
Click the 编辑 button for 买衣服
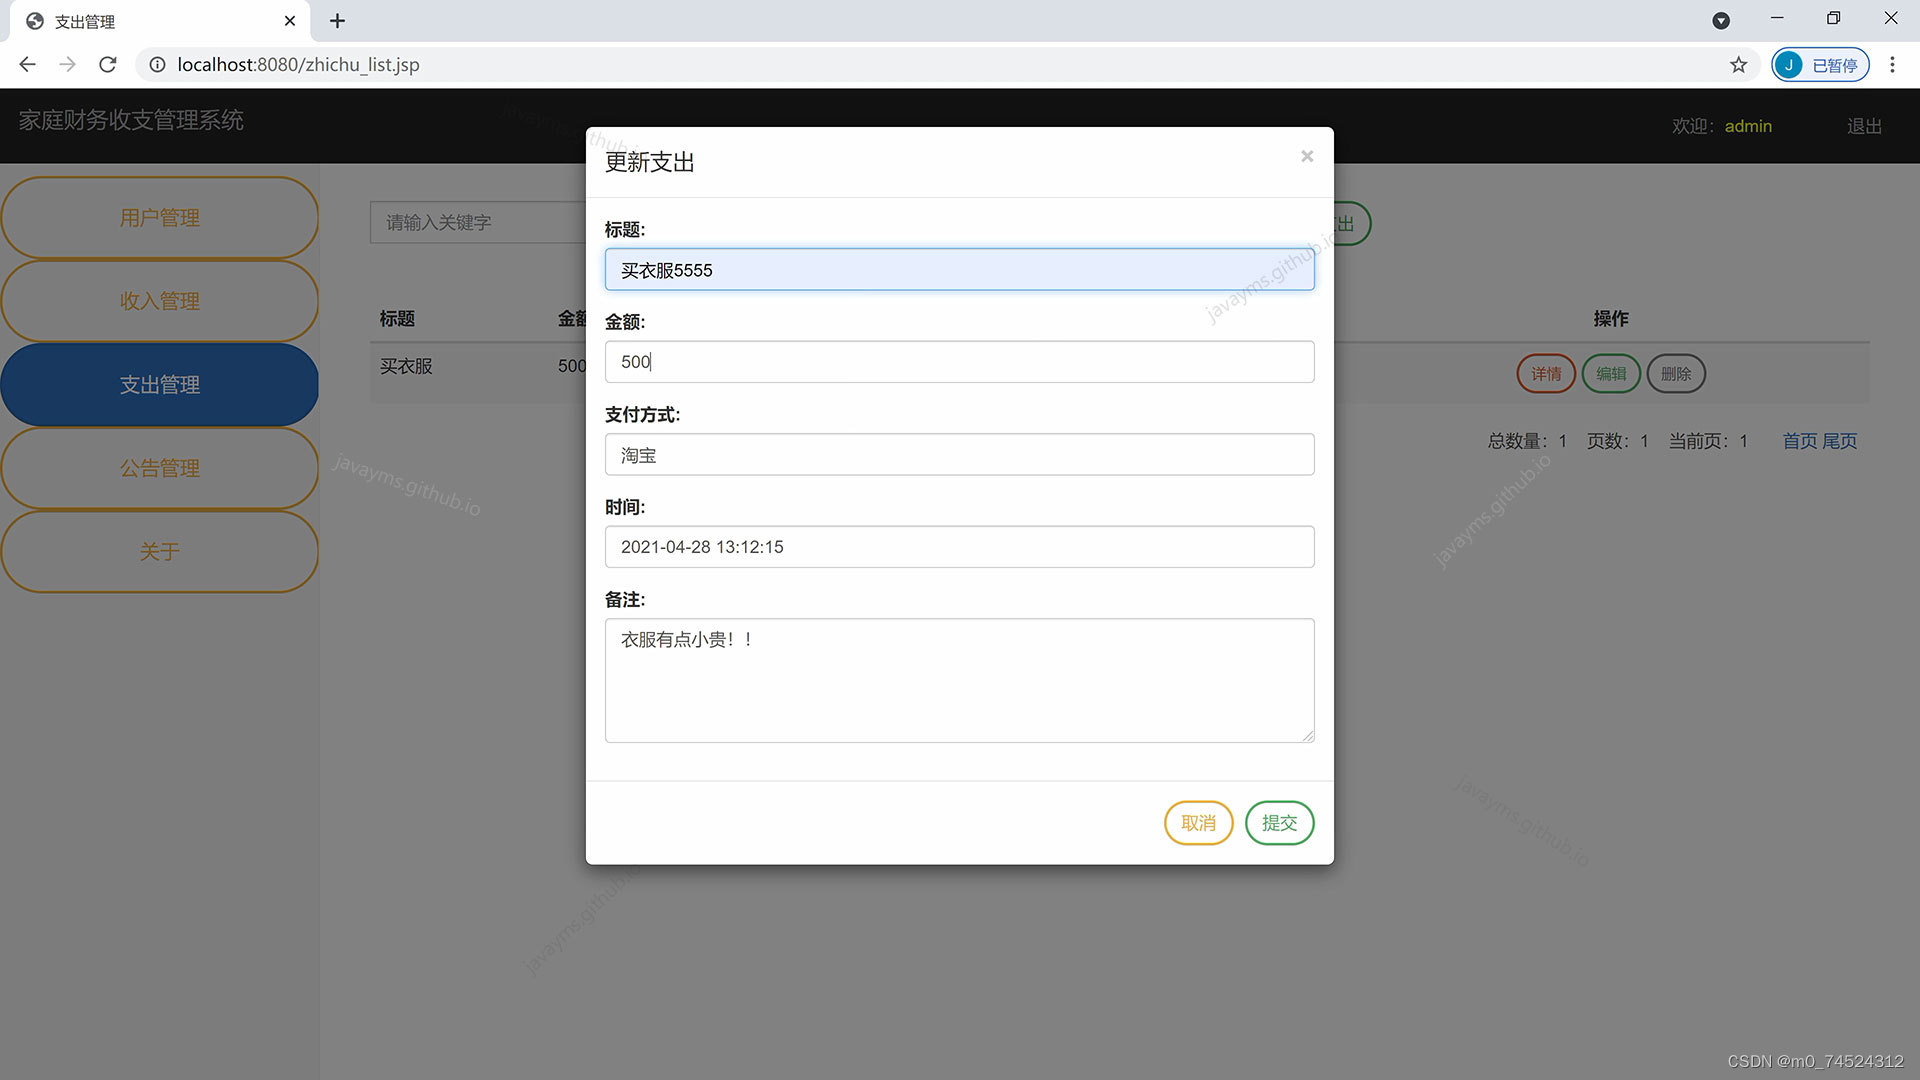click(x=1611, y=374)
